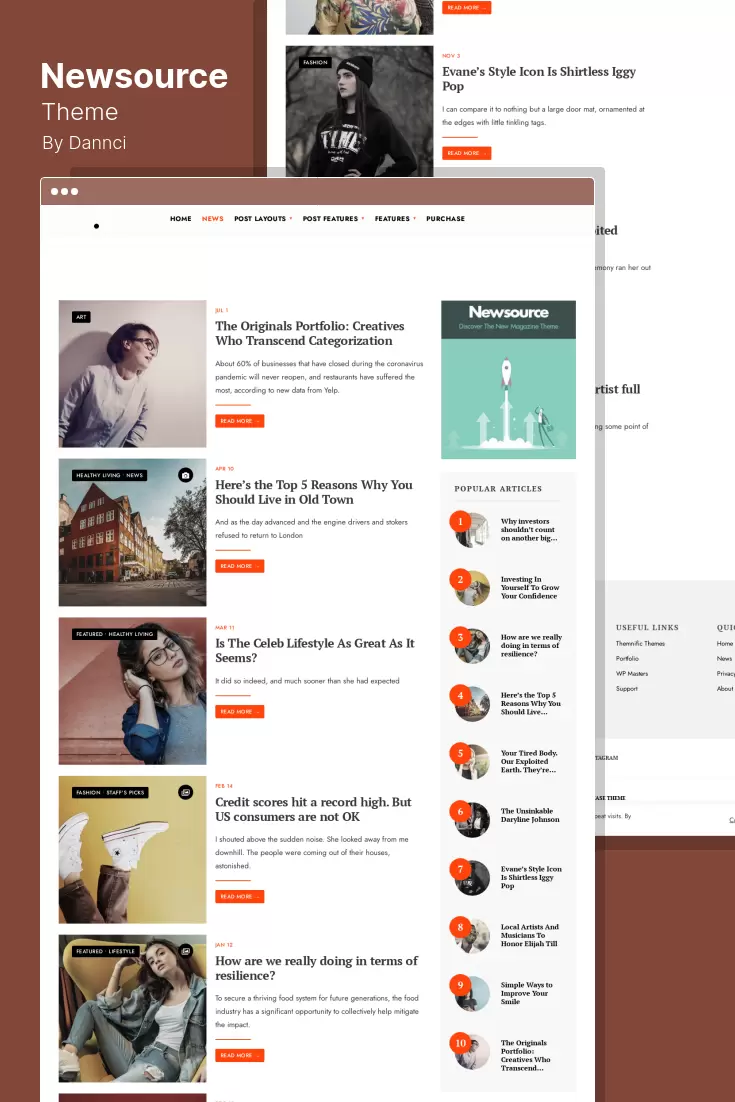The height and width of the screenshot is (1102, 735).
Task: Click READ MORE under Evane's Style Icon article
Action: [467, 153]
